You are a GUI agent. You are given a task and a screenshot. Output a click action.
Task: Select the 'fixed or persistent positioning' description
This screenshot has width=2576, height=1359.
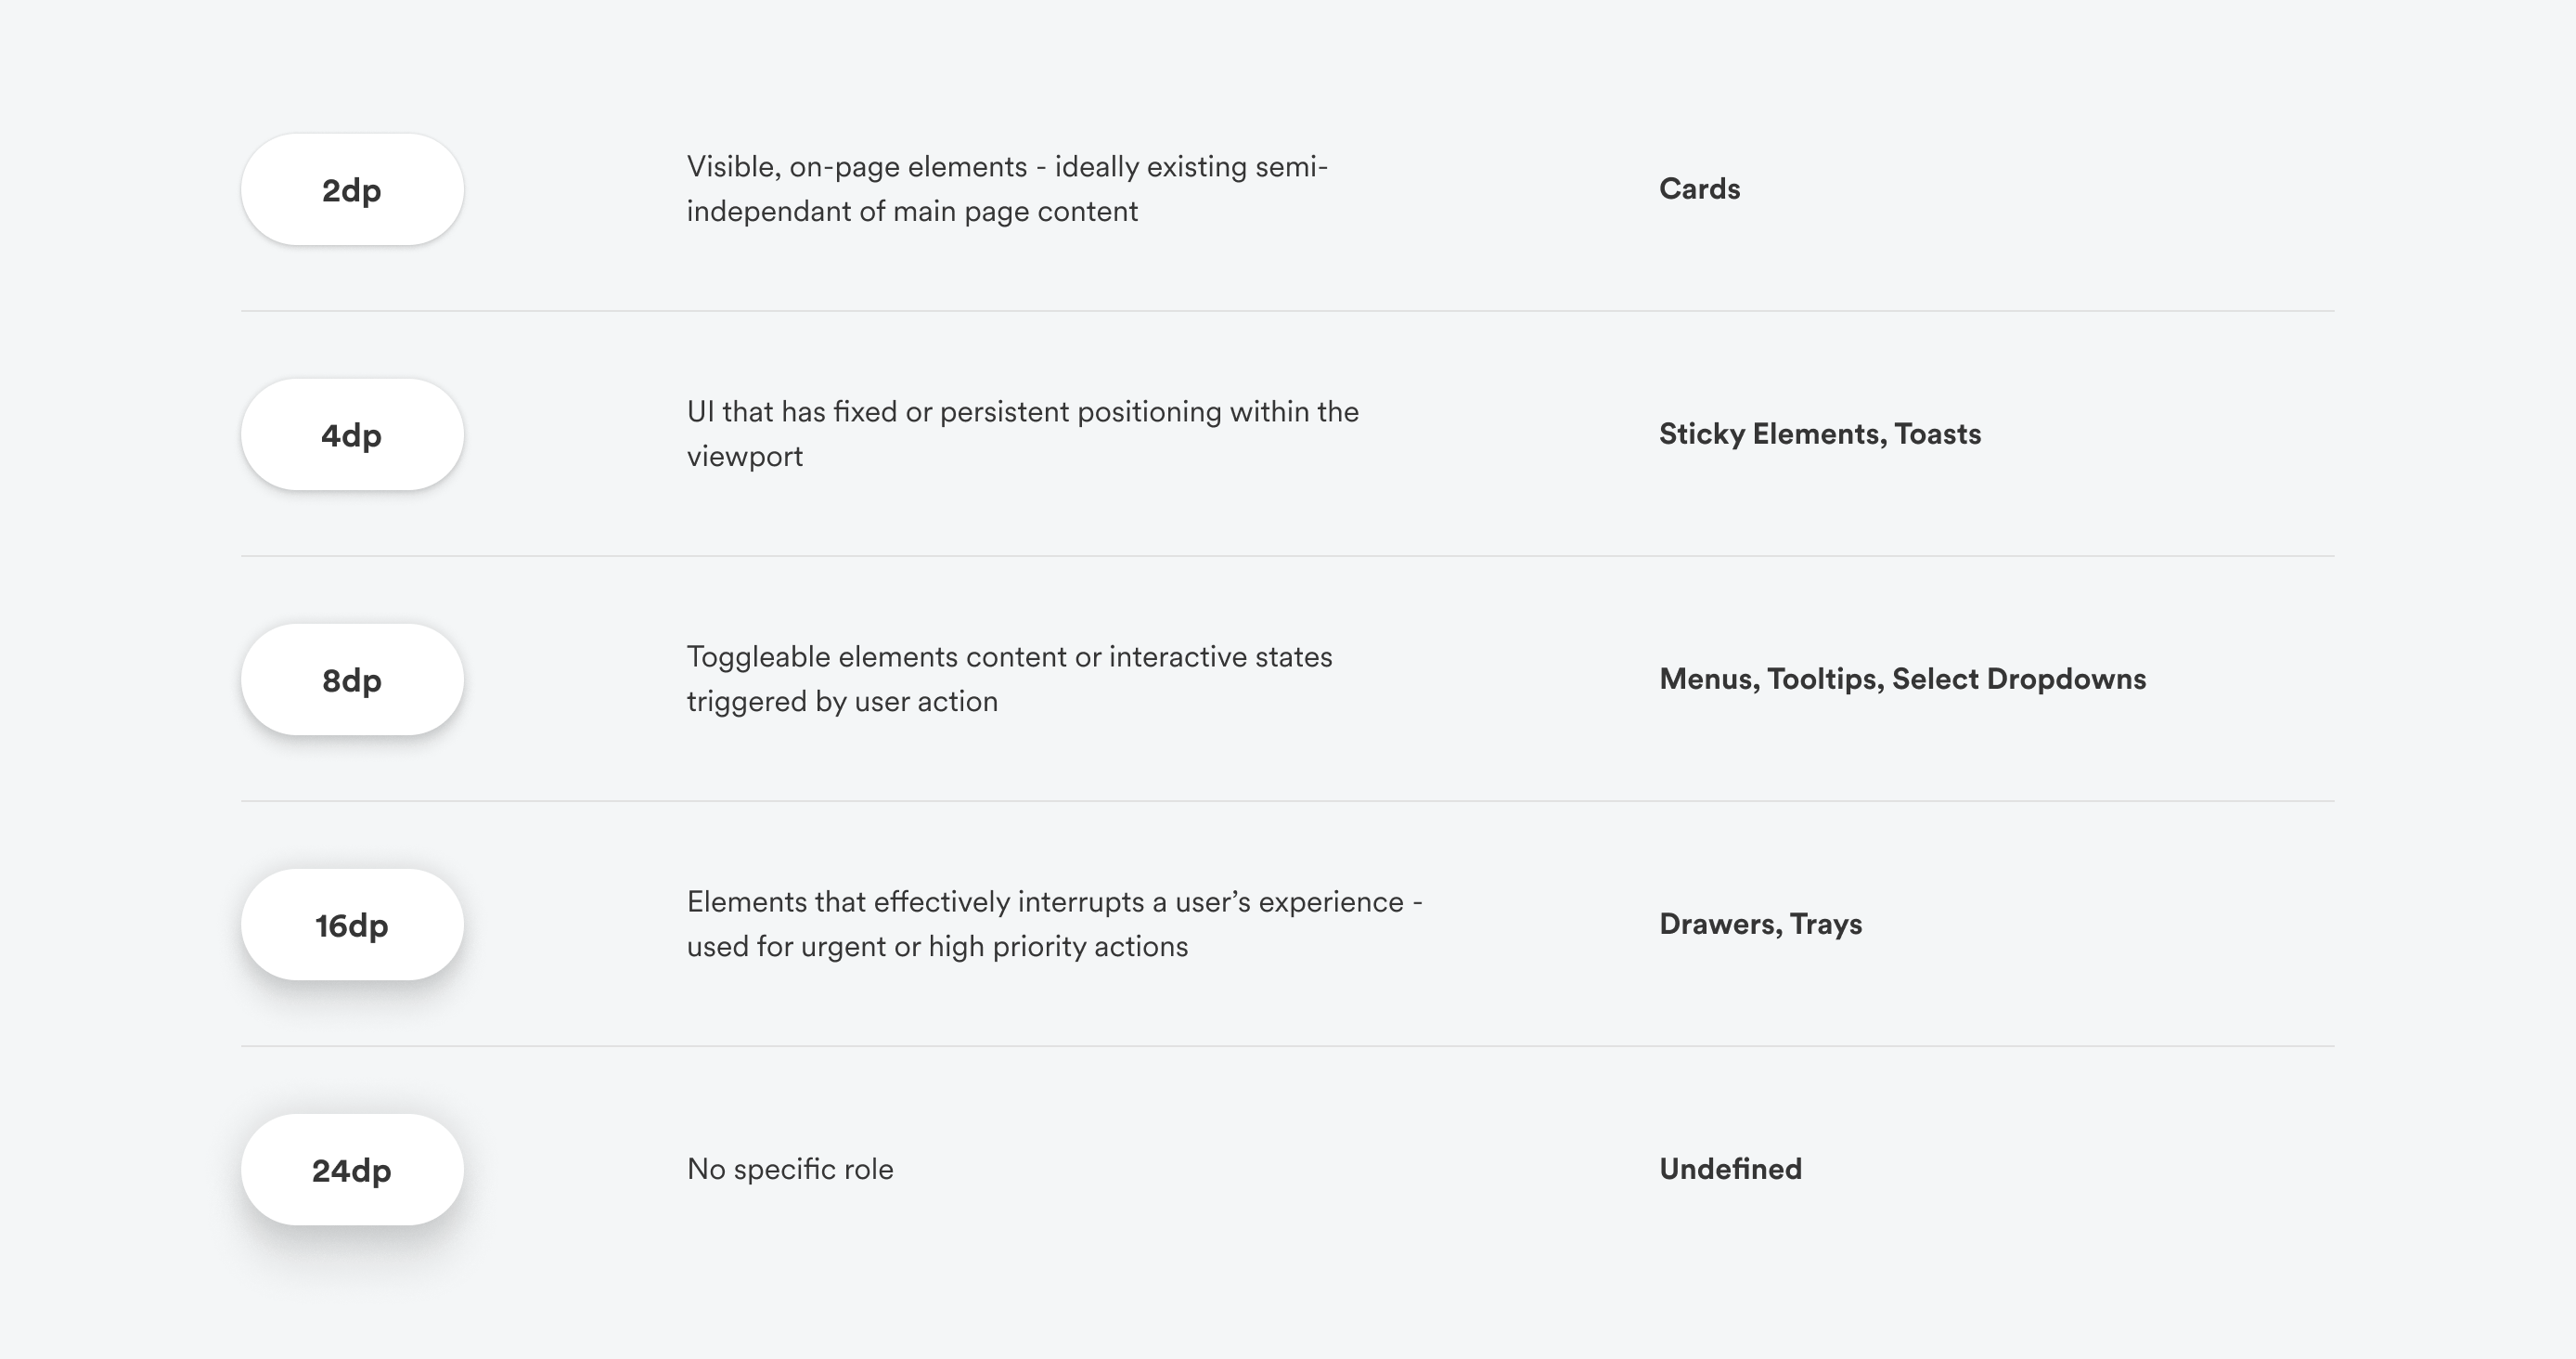[x=1022, y=434]
